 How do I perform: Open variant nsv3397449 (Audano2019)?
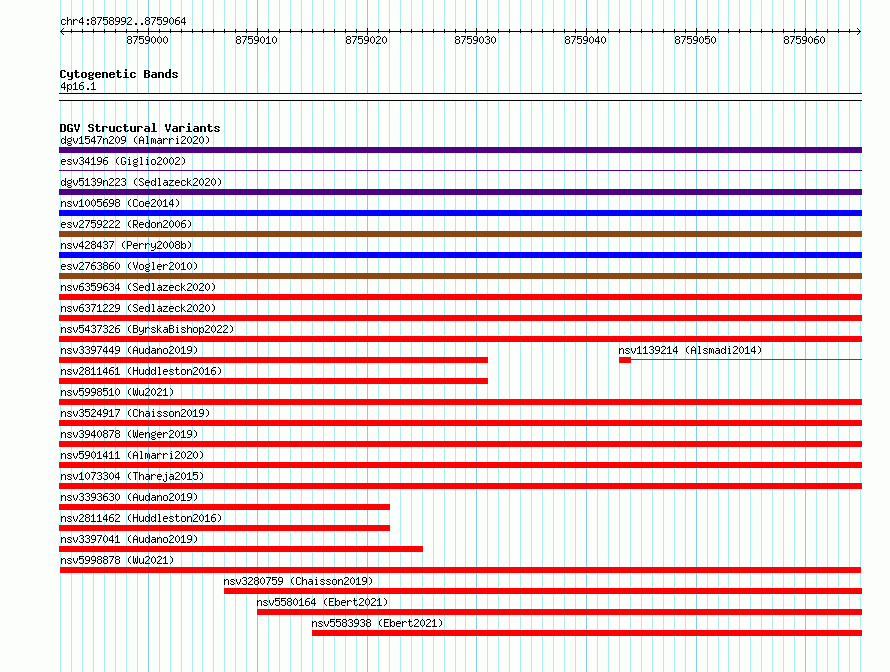[x=129, y=350]
